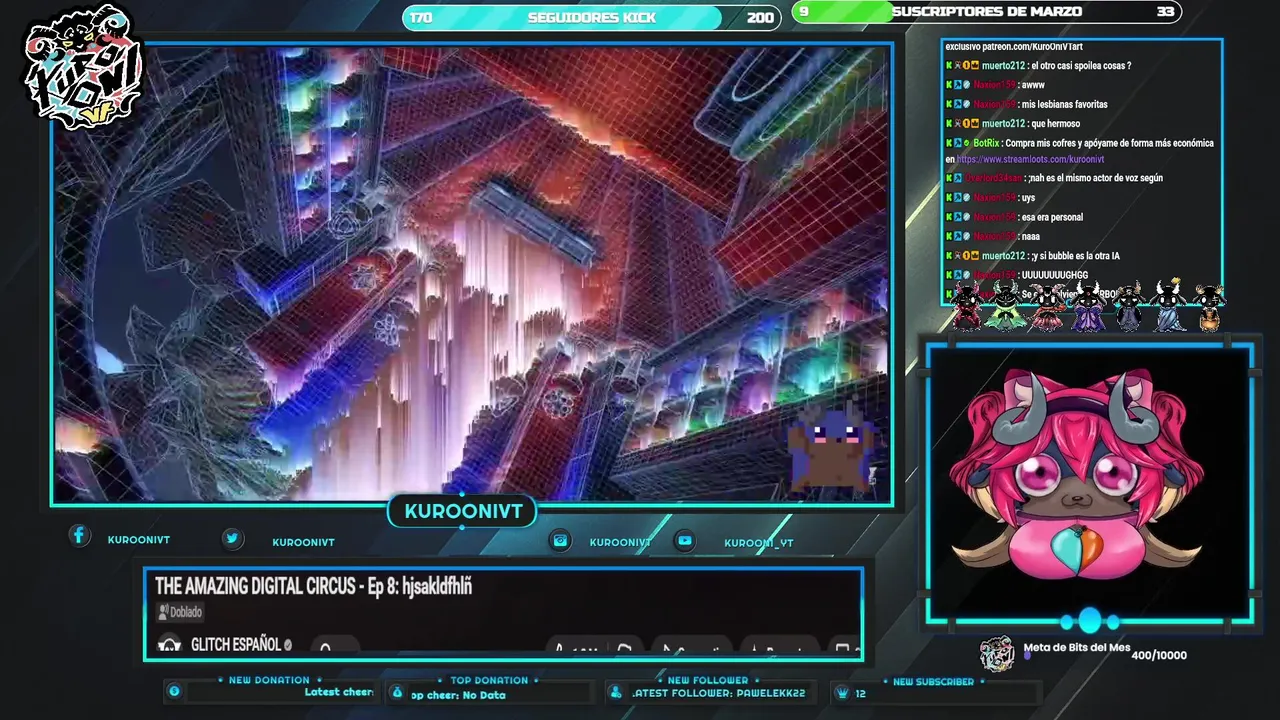Click the BotRix username in chat

[986, 143]
